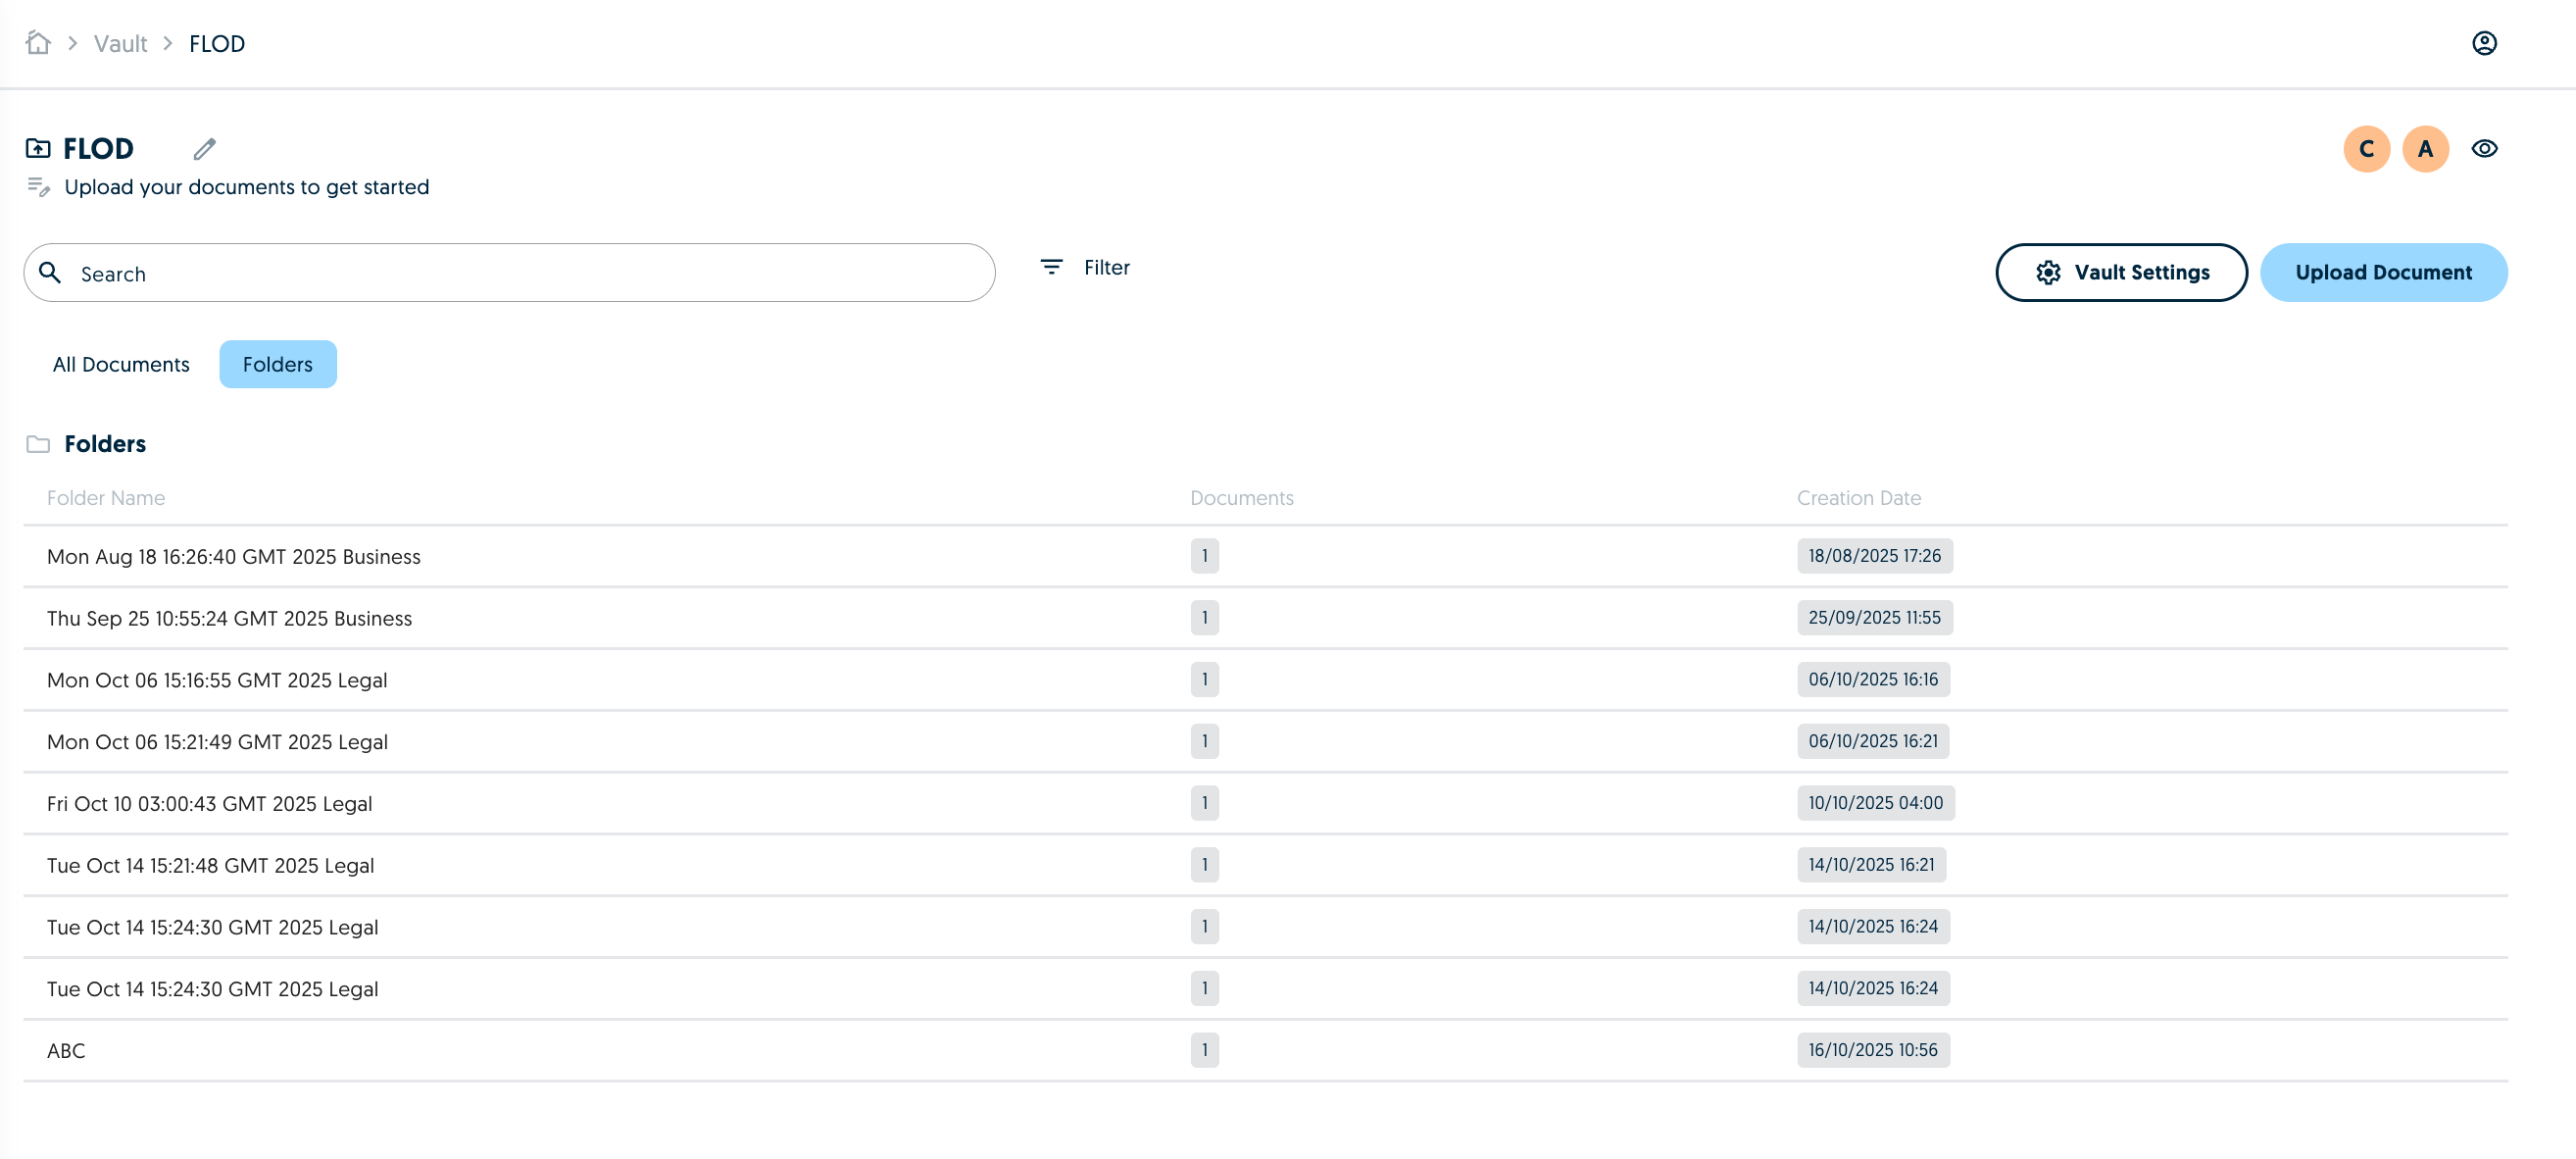Click date badge 25/09/2025 11:55
The height and width of the screenshot is (1159, 2576).
(1874, 618)
